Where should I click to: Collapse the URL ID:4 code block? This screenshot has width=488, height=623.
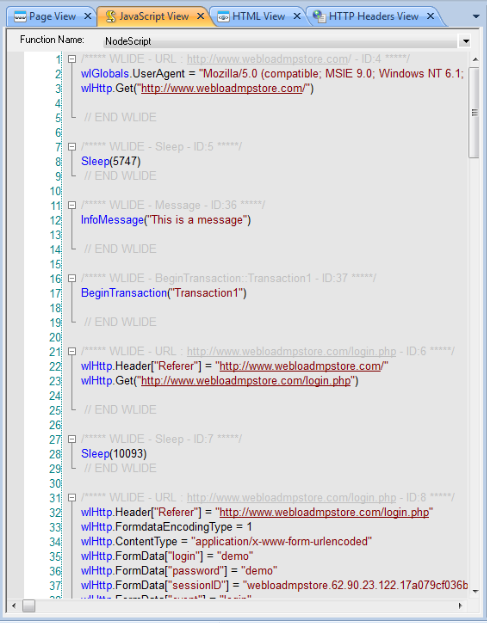click(x=72, y=59)
